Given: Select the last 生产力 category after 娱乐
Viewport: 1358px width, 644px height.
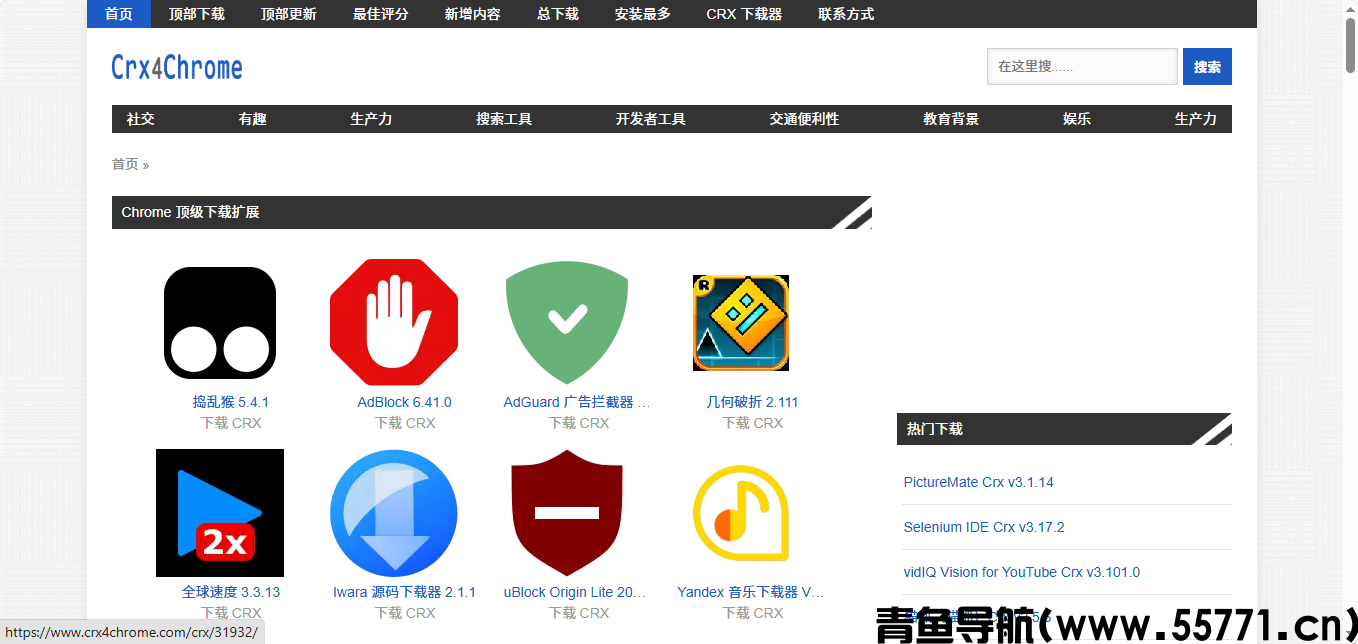Looking at the screenshot, I should [x=1196, y=119].
